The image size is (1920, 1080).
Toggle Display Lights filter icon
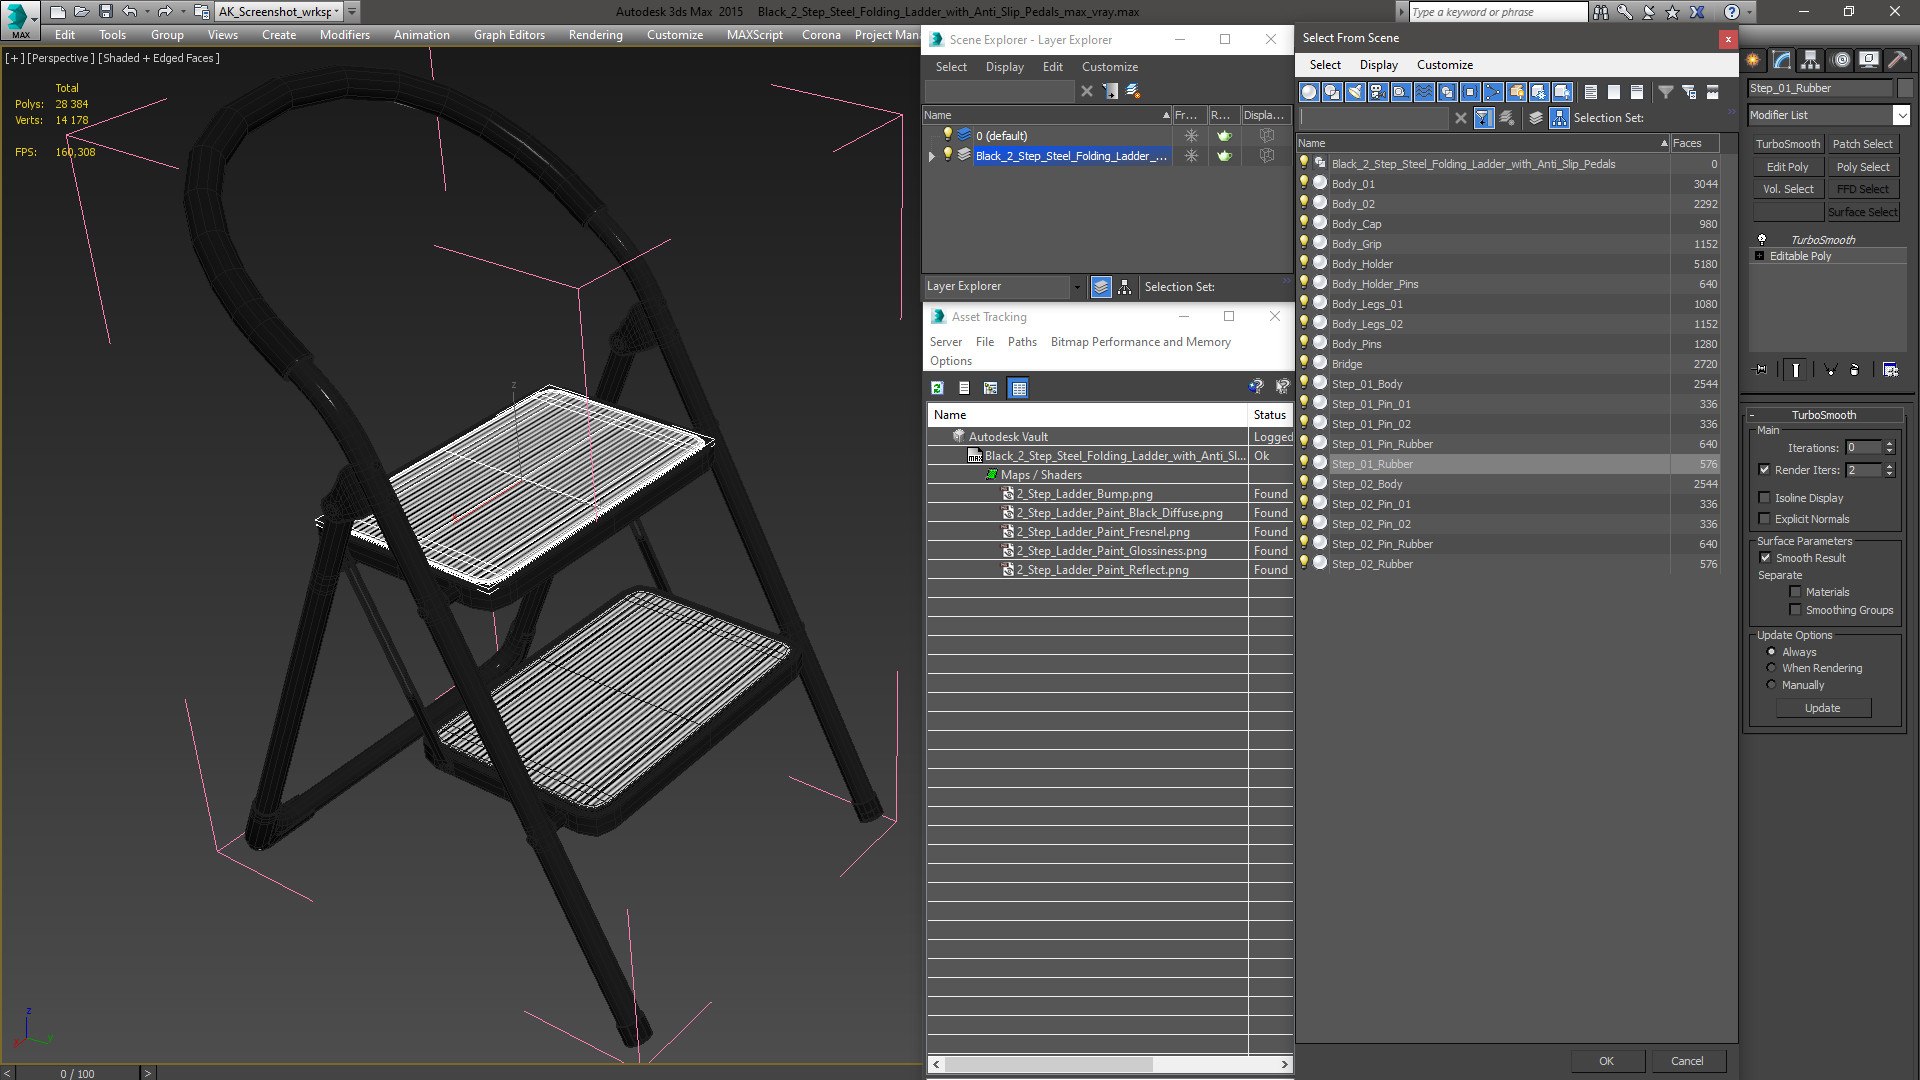tap(1355, 92)
